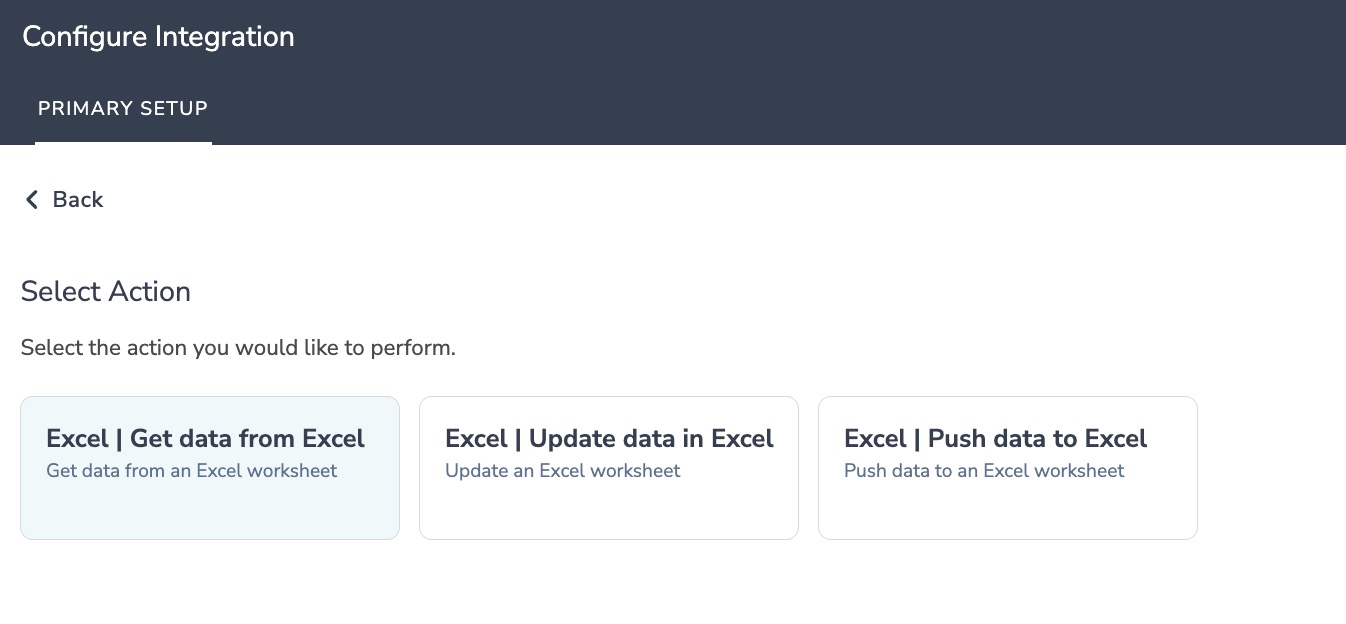
Task: Click "Update an Excel worksheet" description text
Action: pos(562,471)
